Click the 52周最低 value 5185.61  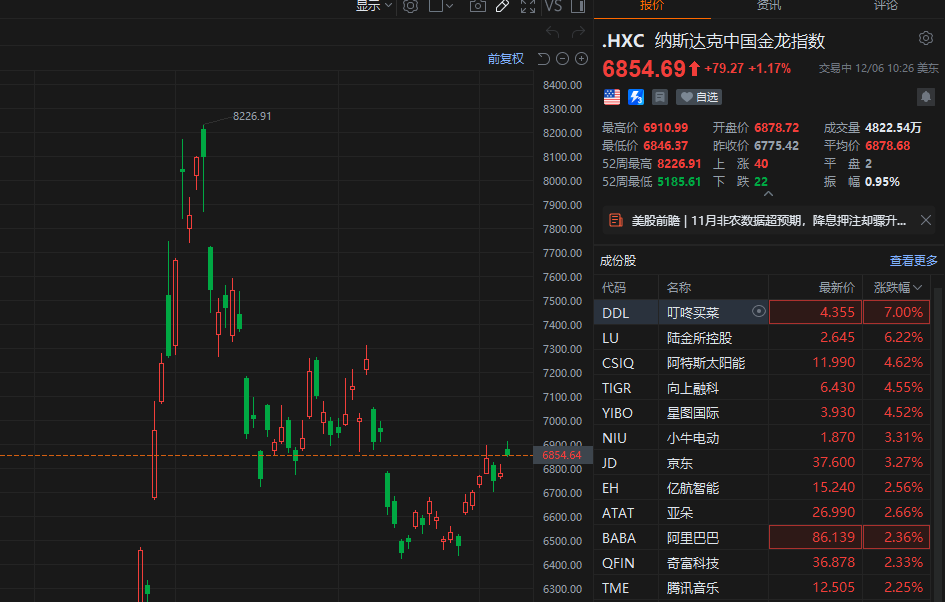click(x=679, y=182)
